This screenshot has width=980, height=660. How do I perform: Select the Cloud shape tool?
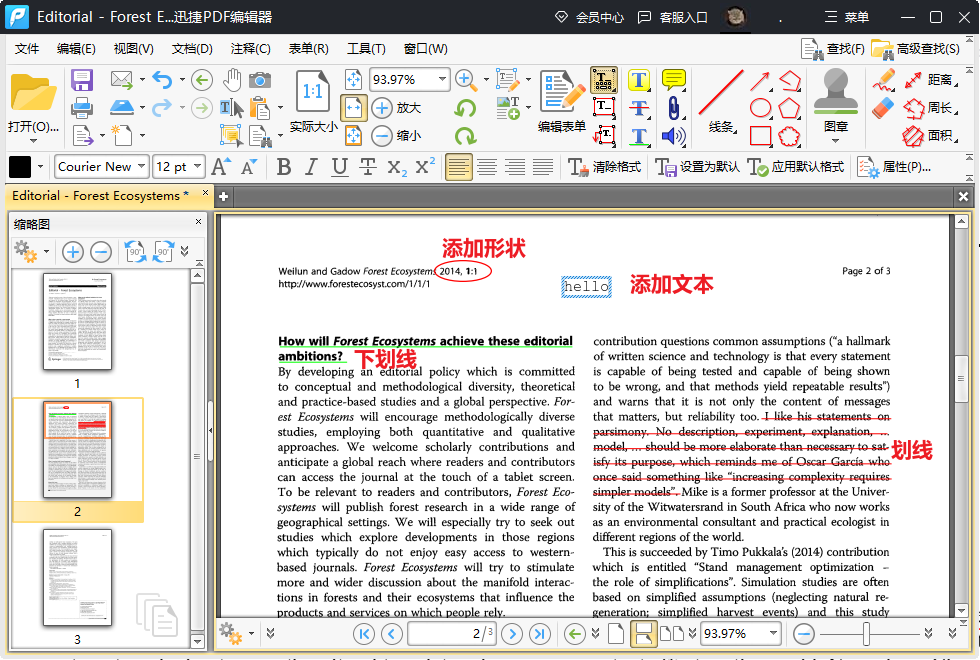pos(789,136)
